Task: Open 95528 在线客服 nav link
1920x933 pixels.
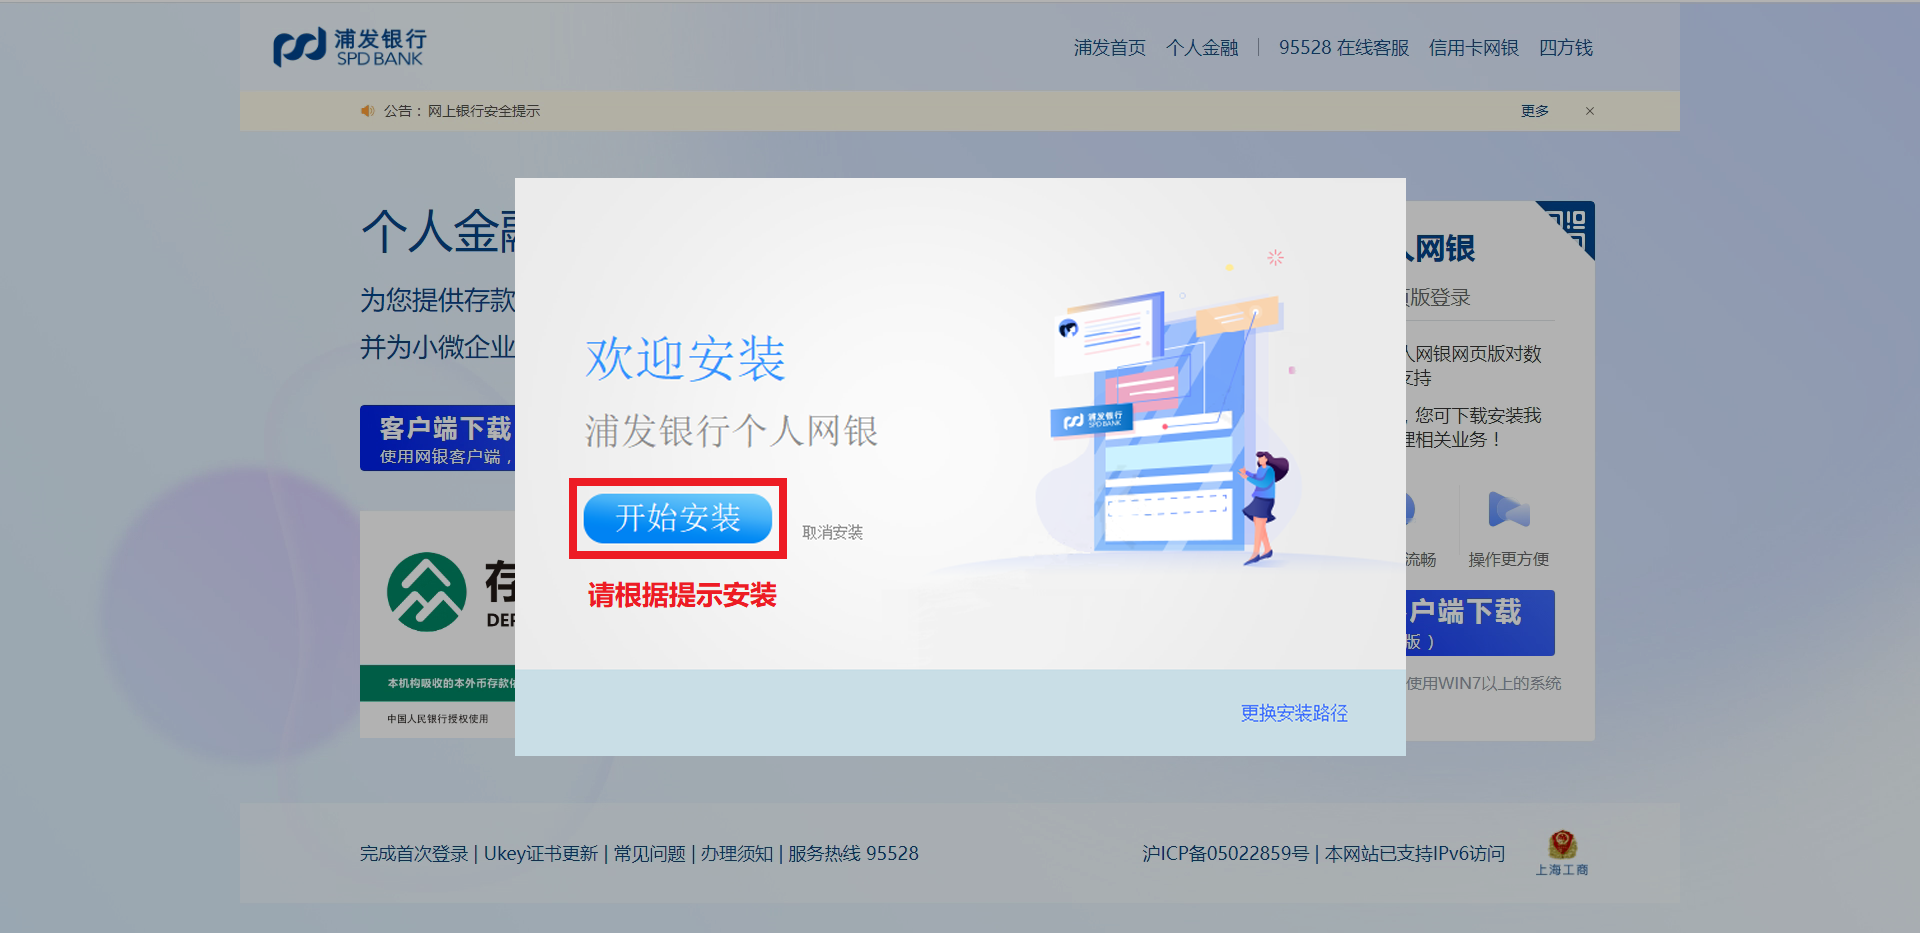Action: (1344, 48)
